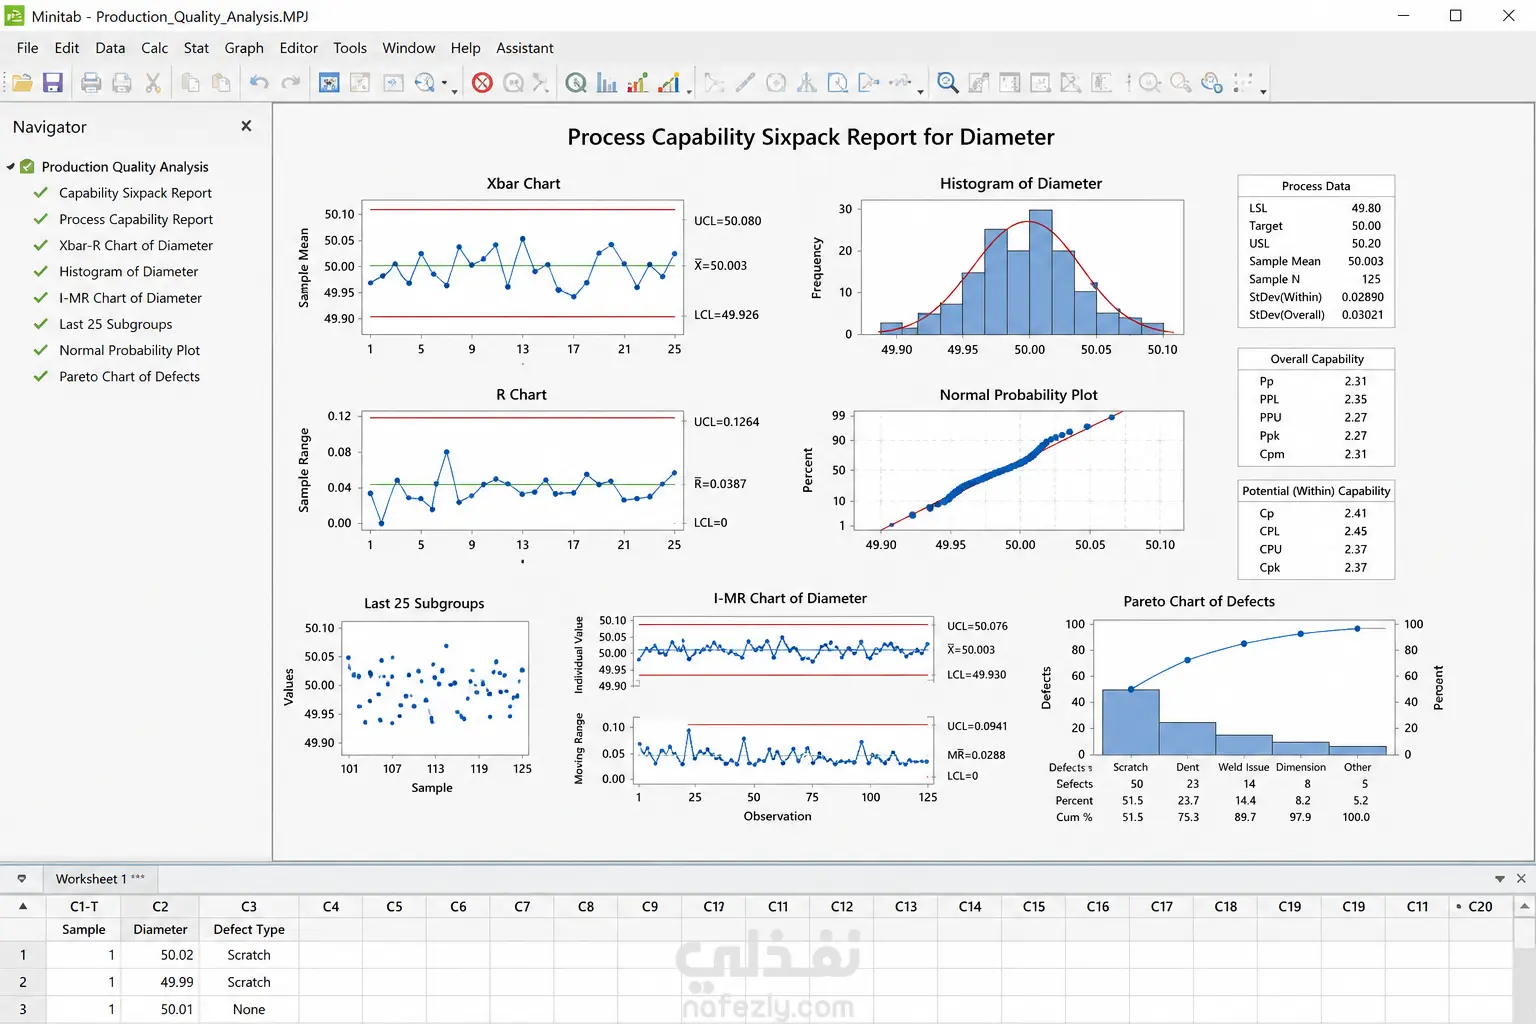Open the dropdown arrow at toolbar's far right end
Screen dimensions: 1536x1024
point(1263,92)
